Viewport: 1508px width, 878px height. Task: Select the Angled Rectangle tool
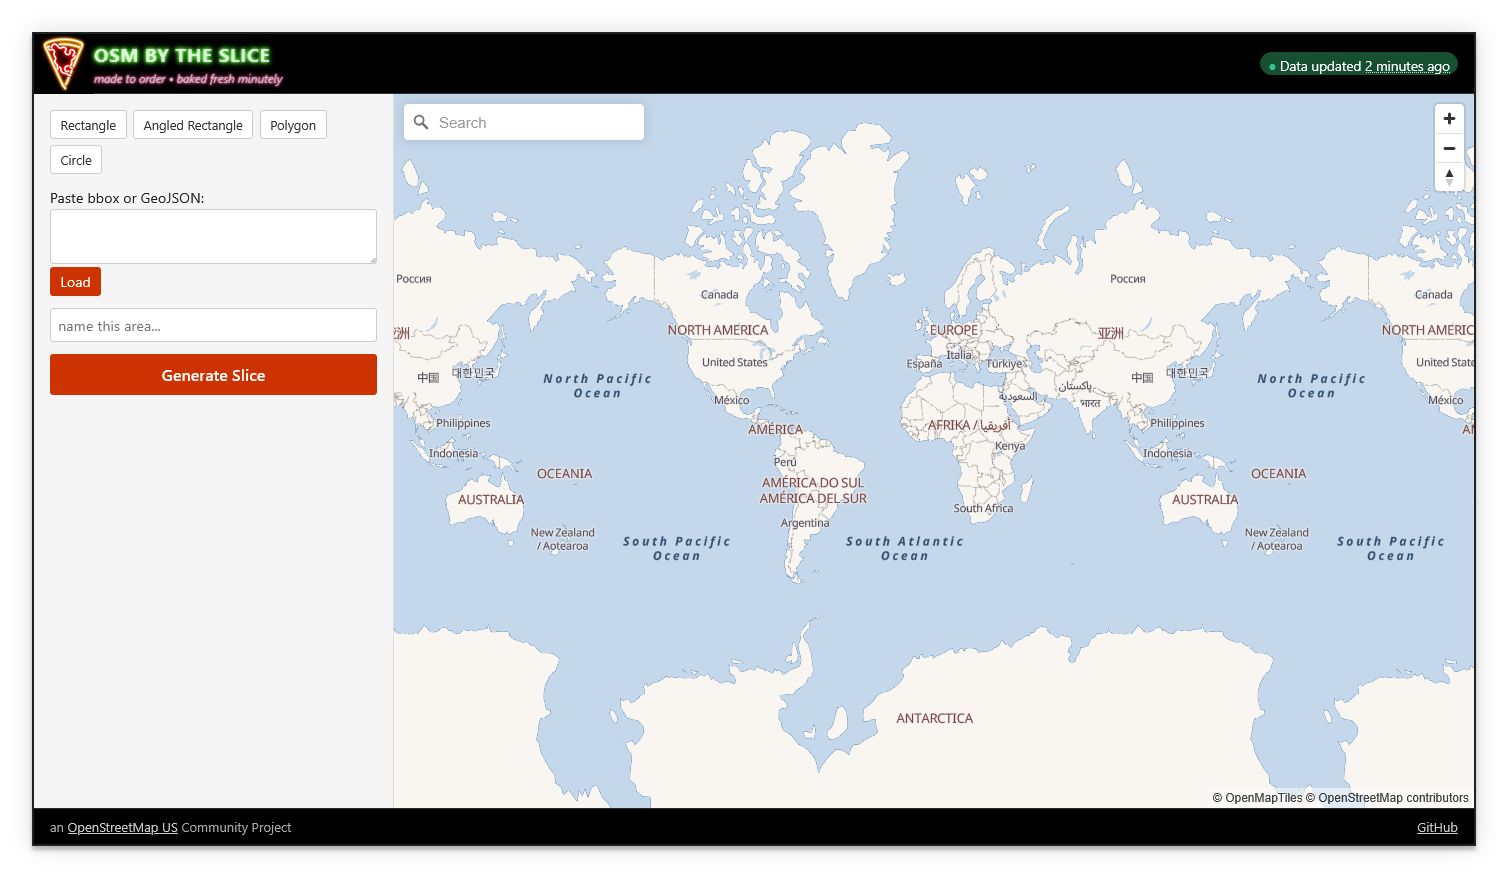pos(192,124)
